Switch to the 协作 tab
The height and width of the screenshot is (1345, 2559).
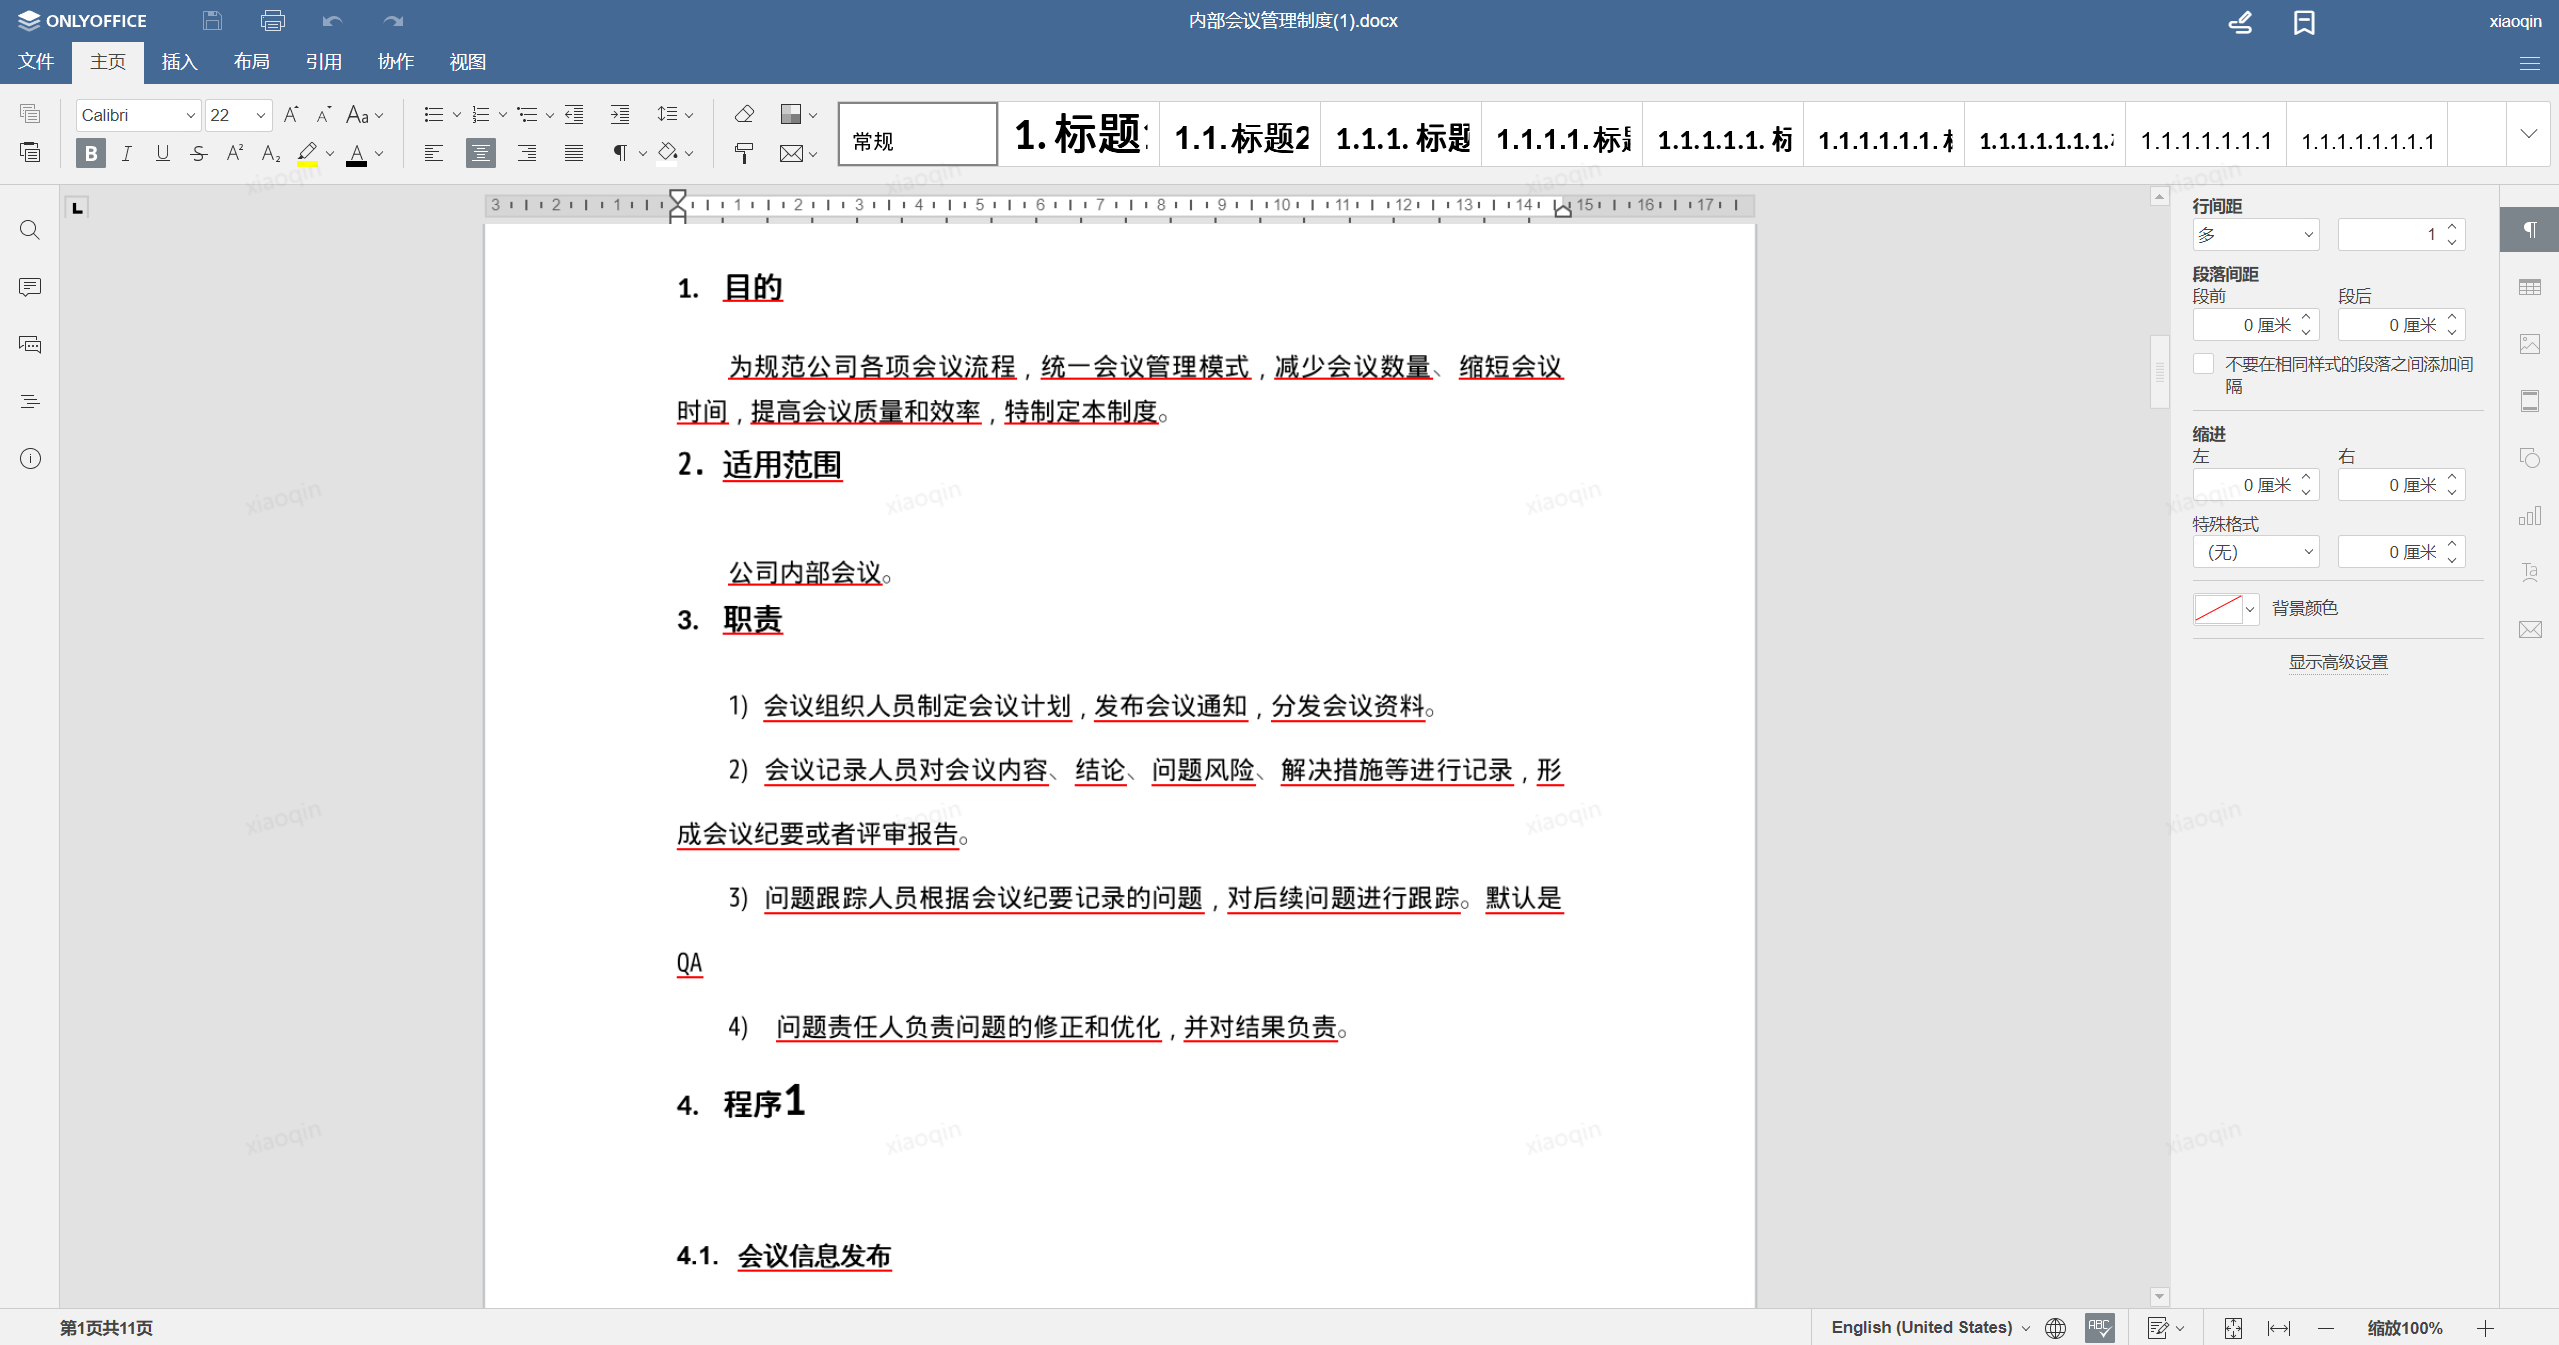point(396,62)
